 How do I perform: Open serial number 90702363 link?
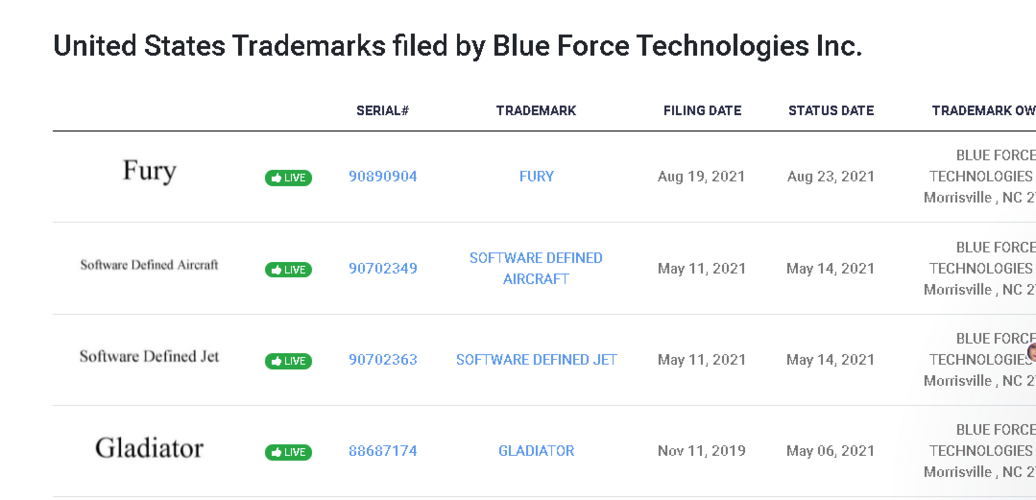pyautogui.click(x=383, y=359)
